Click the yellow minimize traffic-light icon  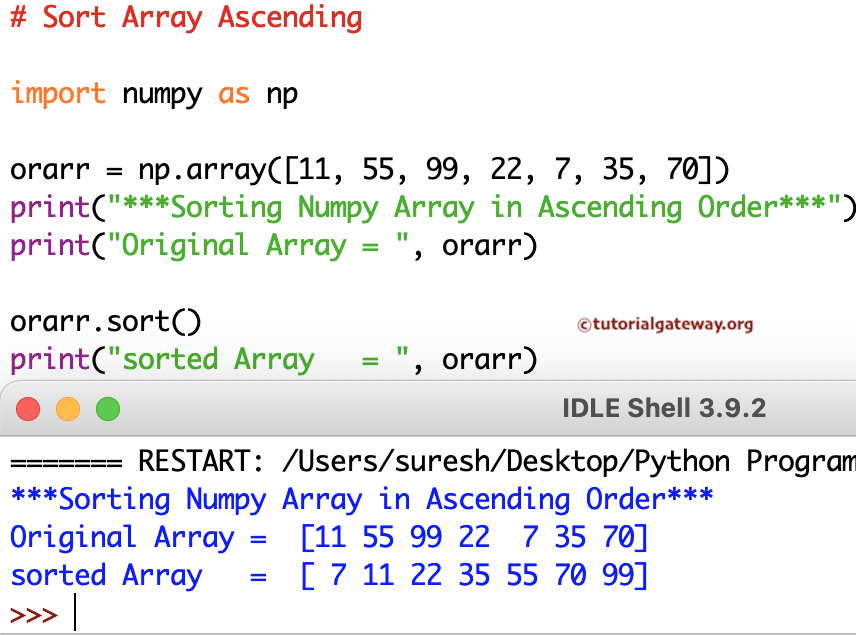click(68, 409)
